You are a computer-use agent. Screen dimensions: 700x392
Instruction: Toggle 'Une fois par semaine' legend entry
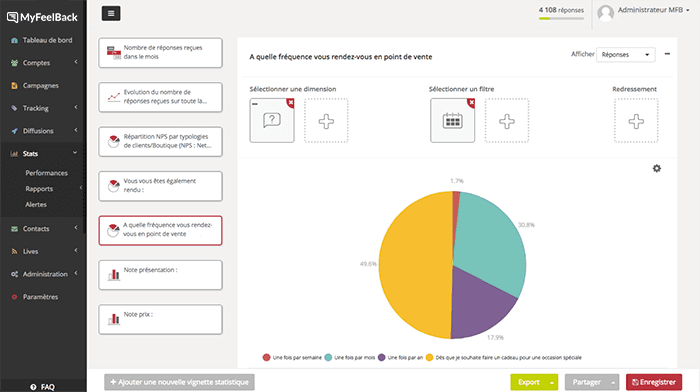tap(292, 357)
